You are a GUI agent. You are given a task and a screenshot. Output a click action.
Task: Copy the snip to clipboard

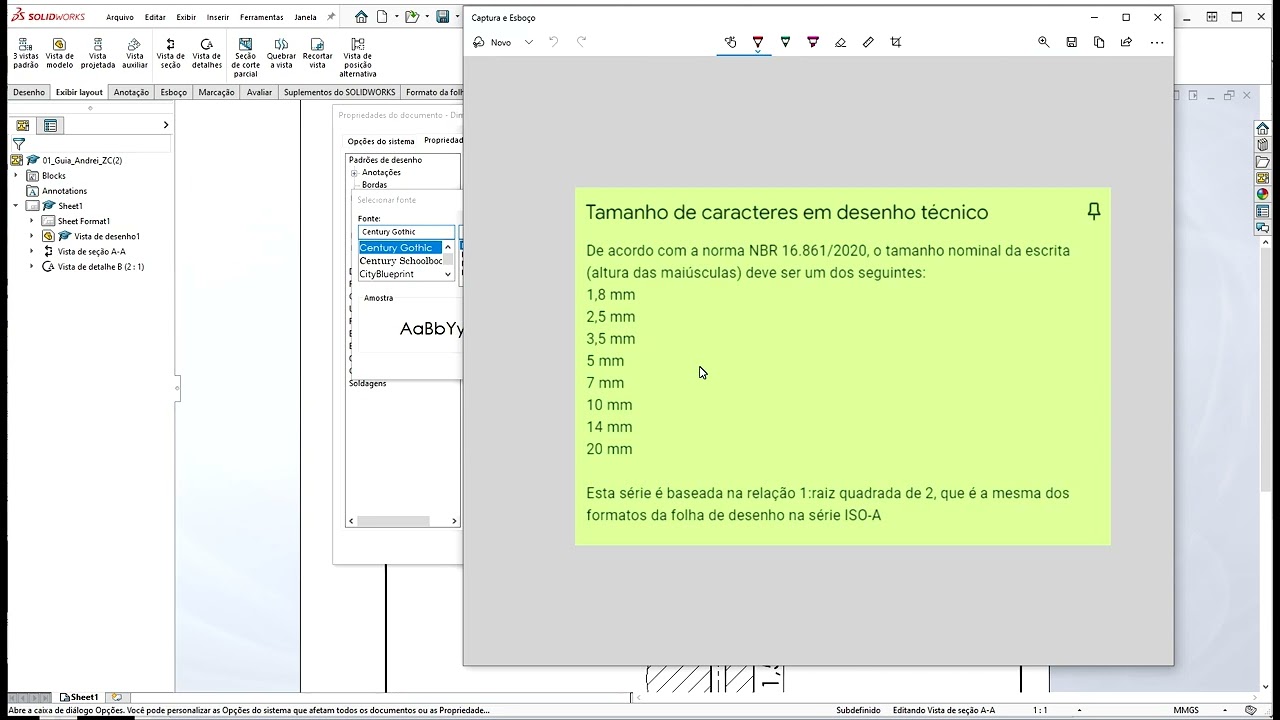1099,42
